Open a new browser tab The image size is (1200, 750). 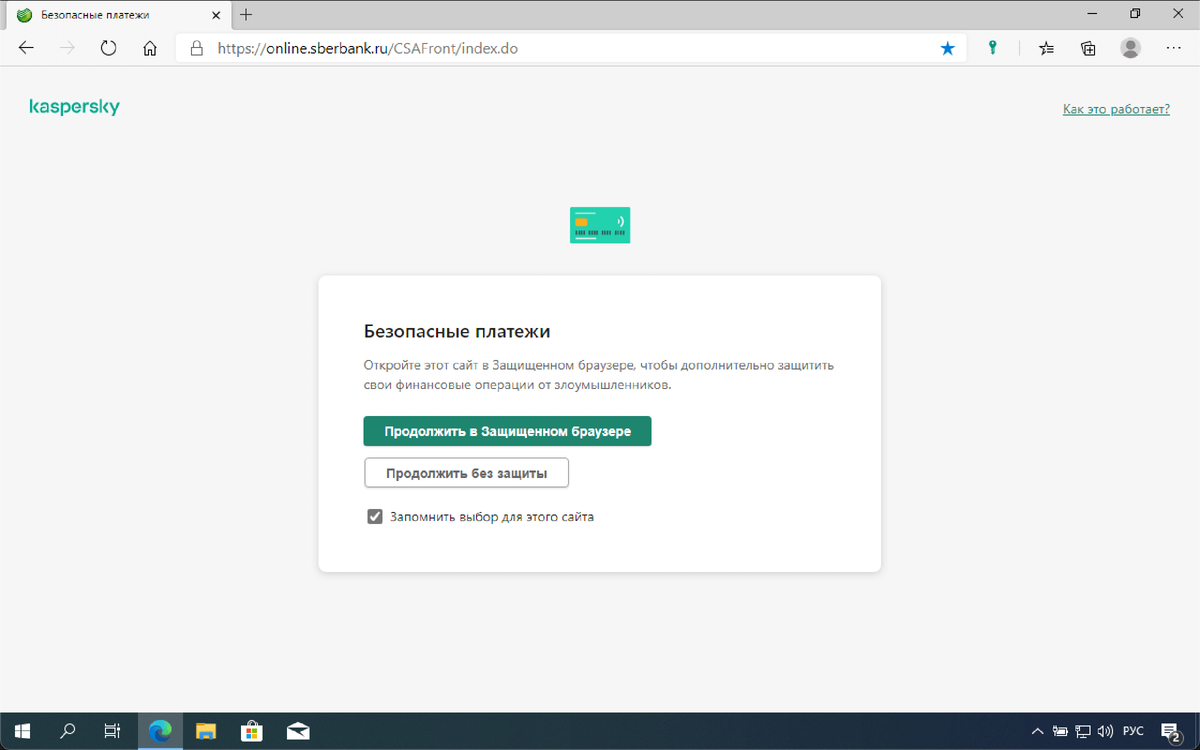click(246, 15)
